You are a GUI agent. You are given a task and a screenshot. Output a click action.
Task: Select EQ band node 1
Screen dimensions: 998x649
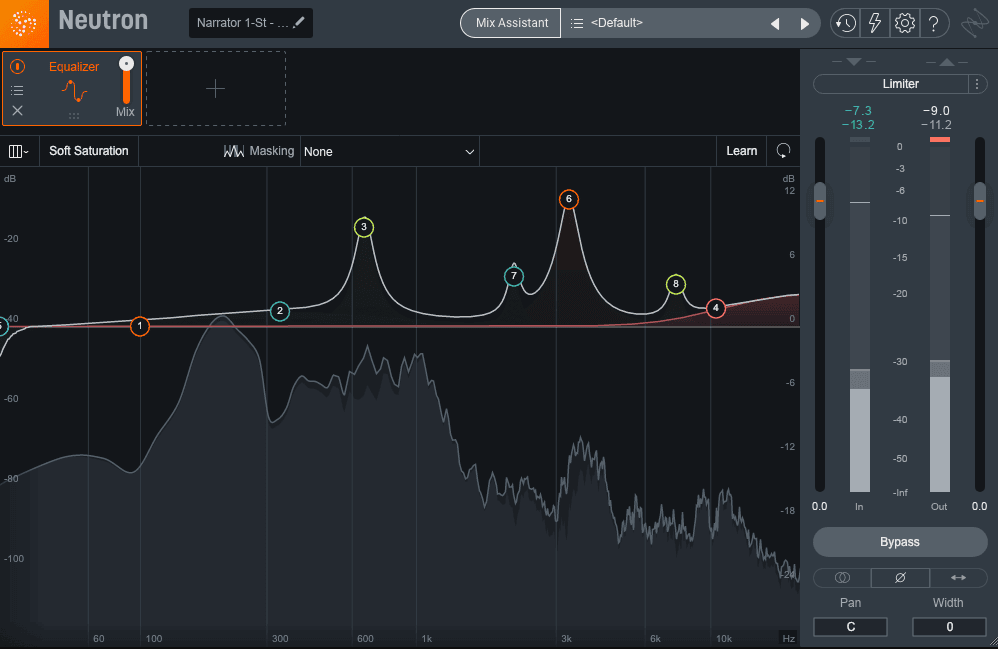[140, 326]
